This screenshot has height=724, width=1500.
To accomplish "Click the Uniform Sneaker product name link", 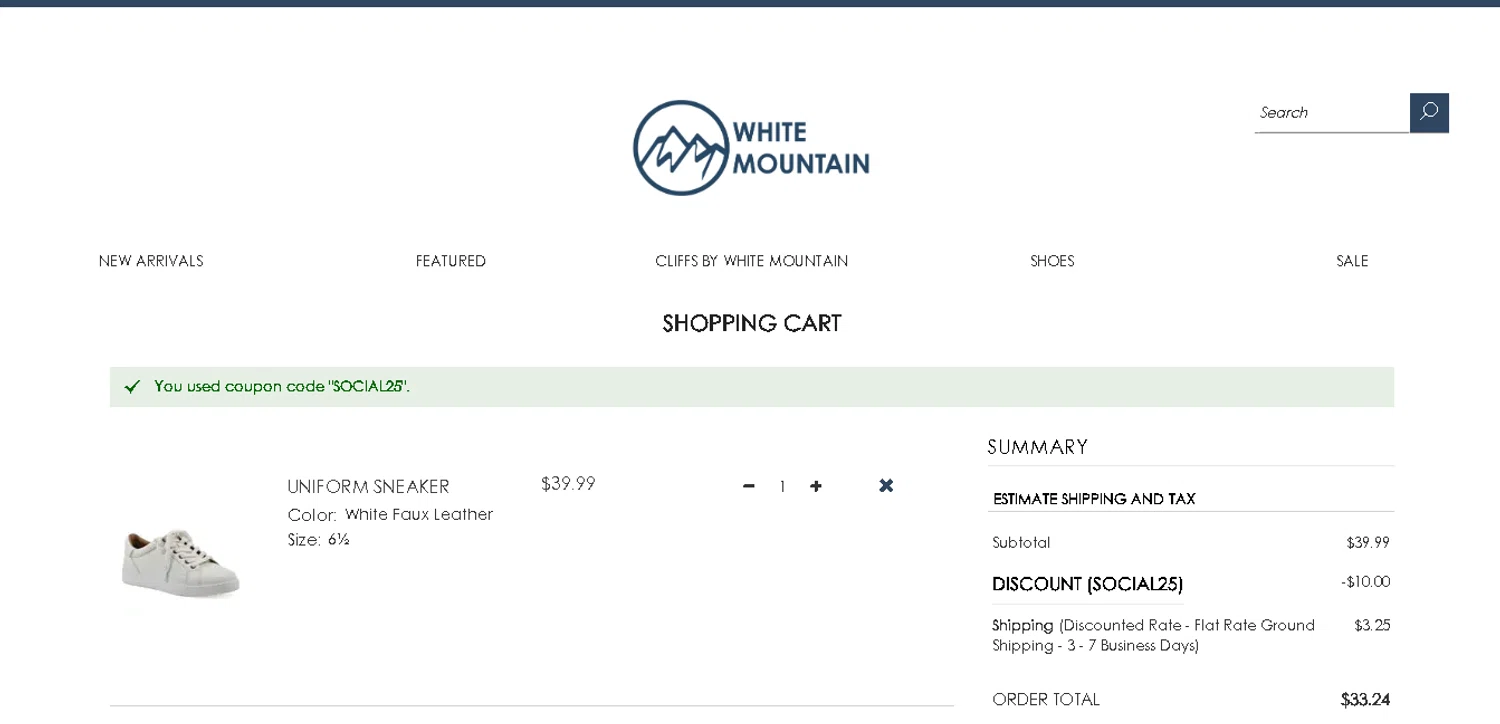I will pyautogui.click(x=368, y=487).
